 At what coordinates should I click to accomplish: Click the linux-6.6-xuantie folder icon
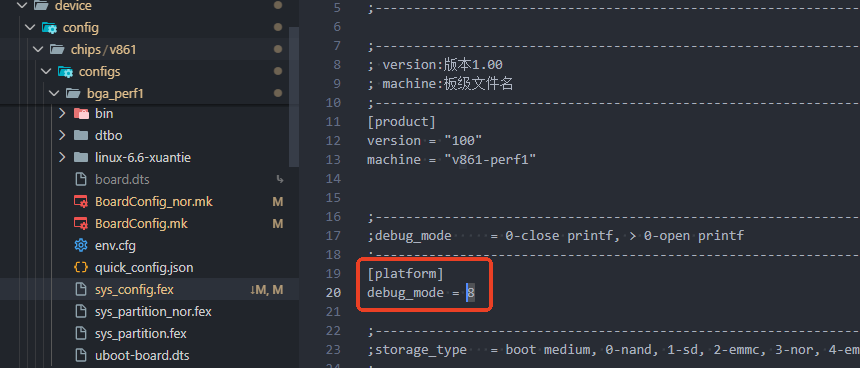81,158
